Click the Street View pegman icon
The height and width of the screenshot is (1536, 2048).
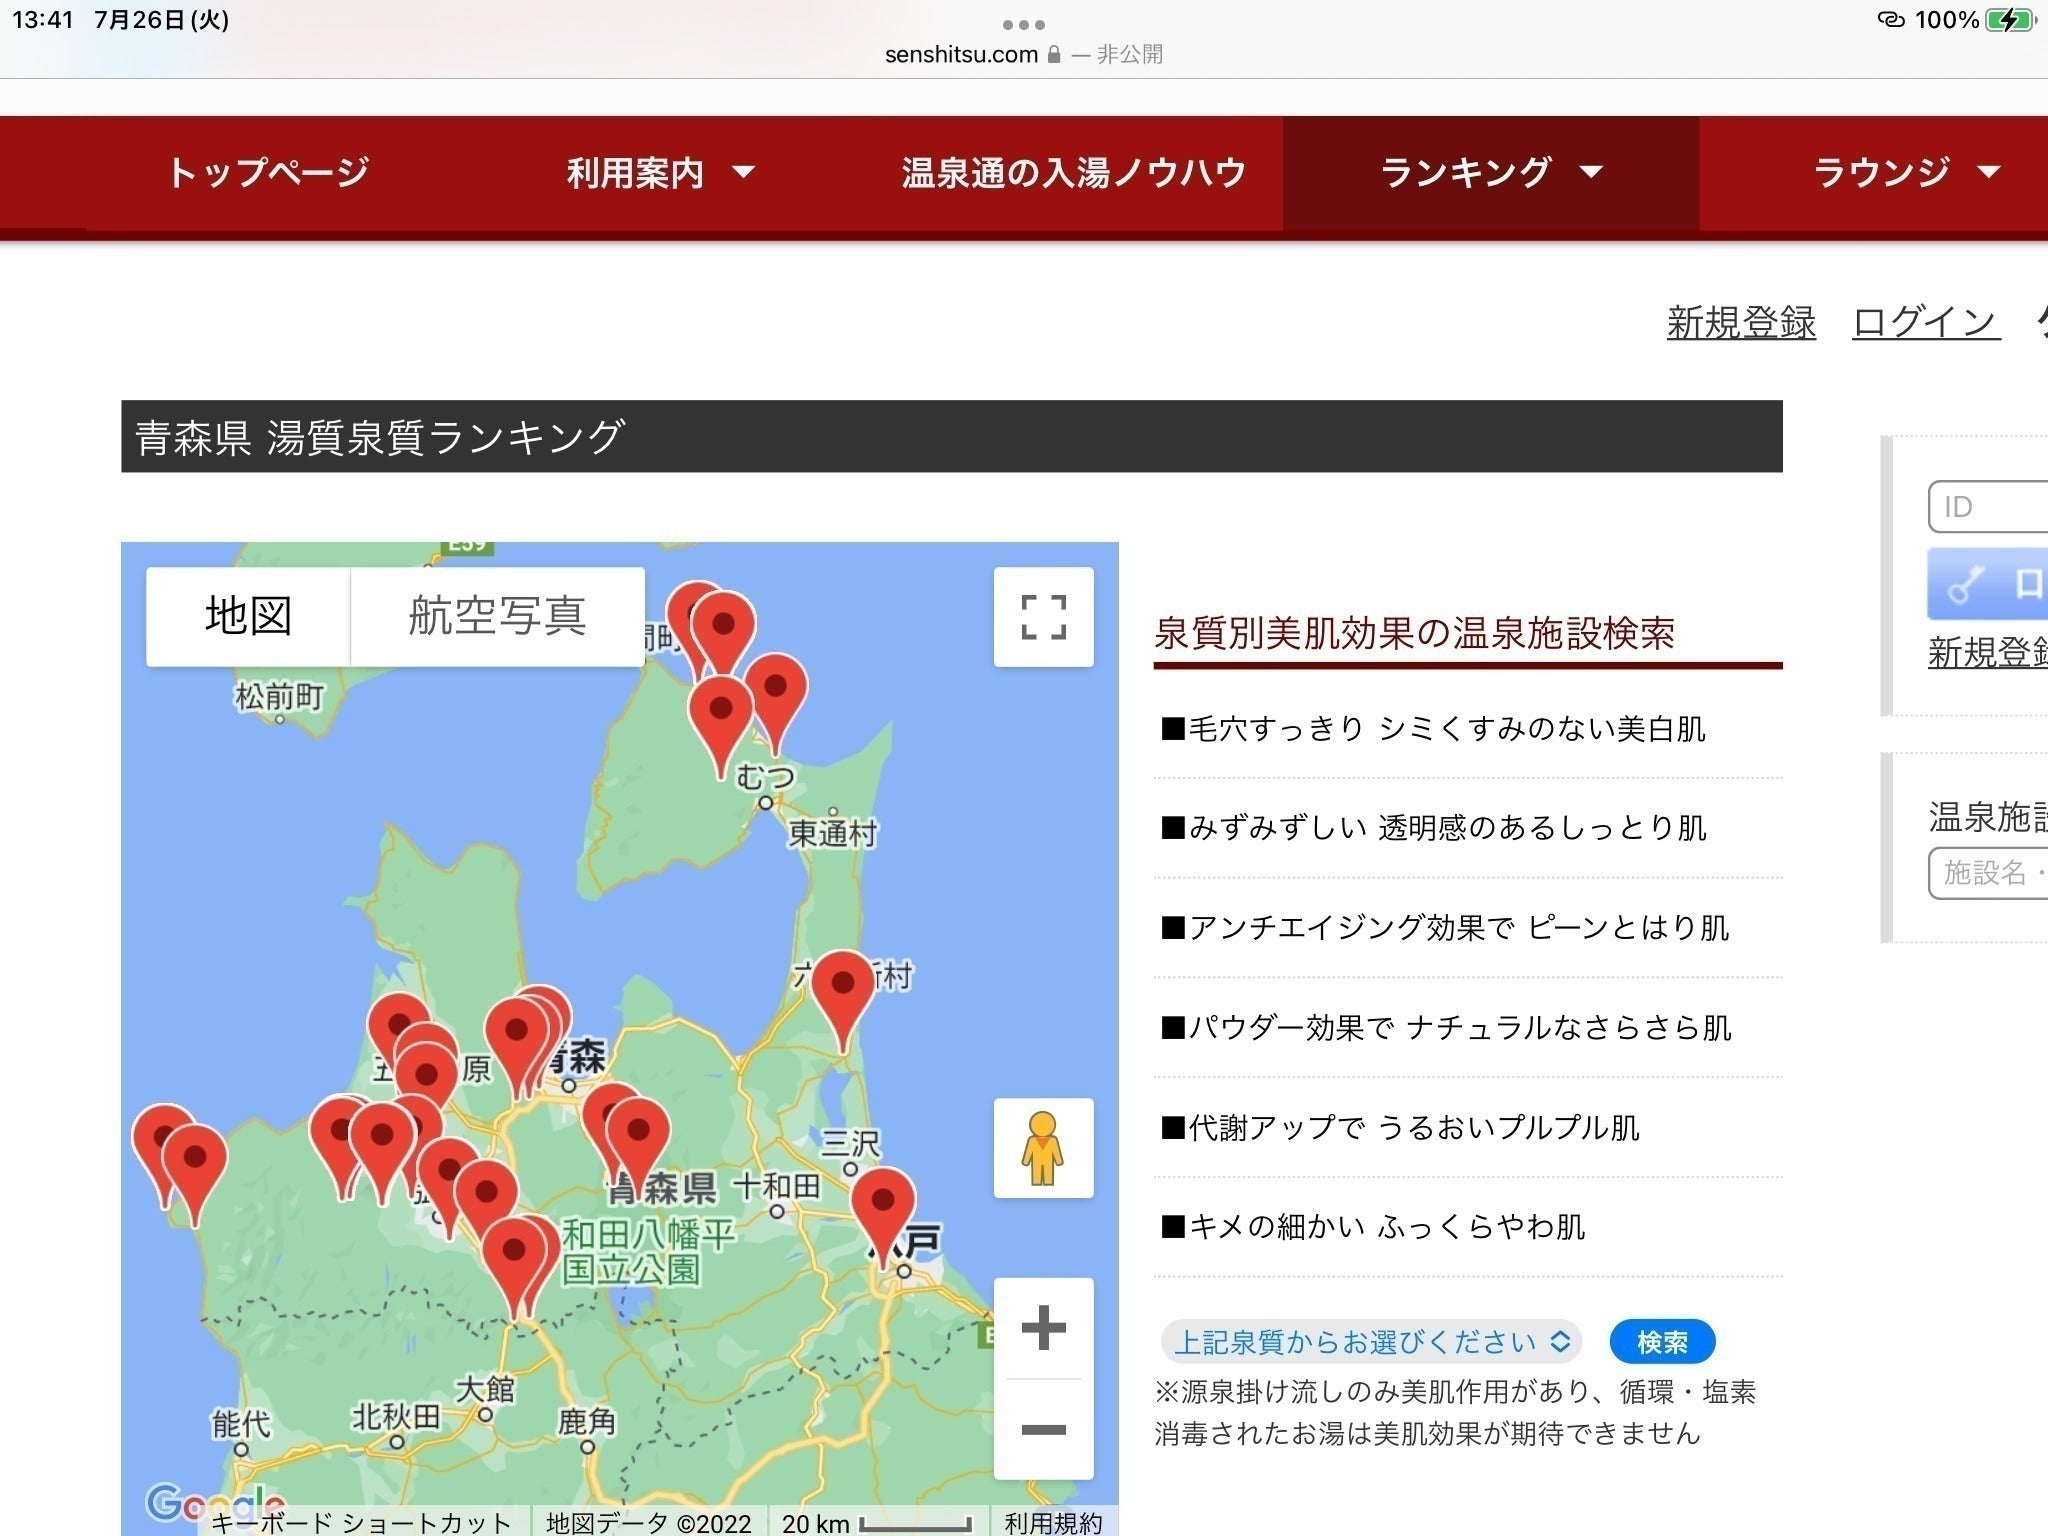tap(1043, 1148)
